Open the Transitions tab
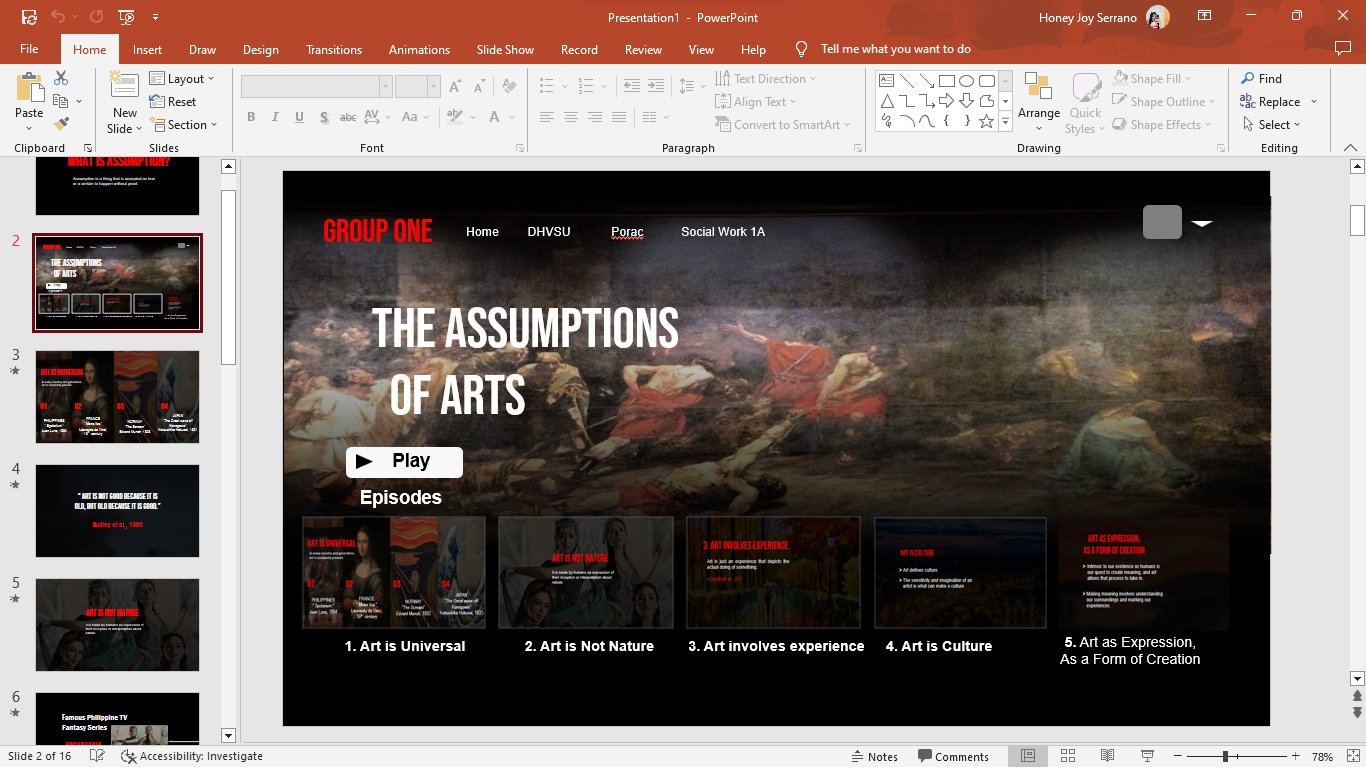 [x=334, y=49]
